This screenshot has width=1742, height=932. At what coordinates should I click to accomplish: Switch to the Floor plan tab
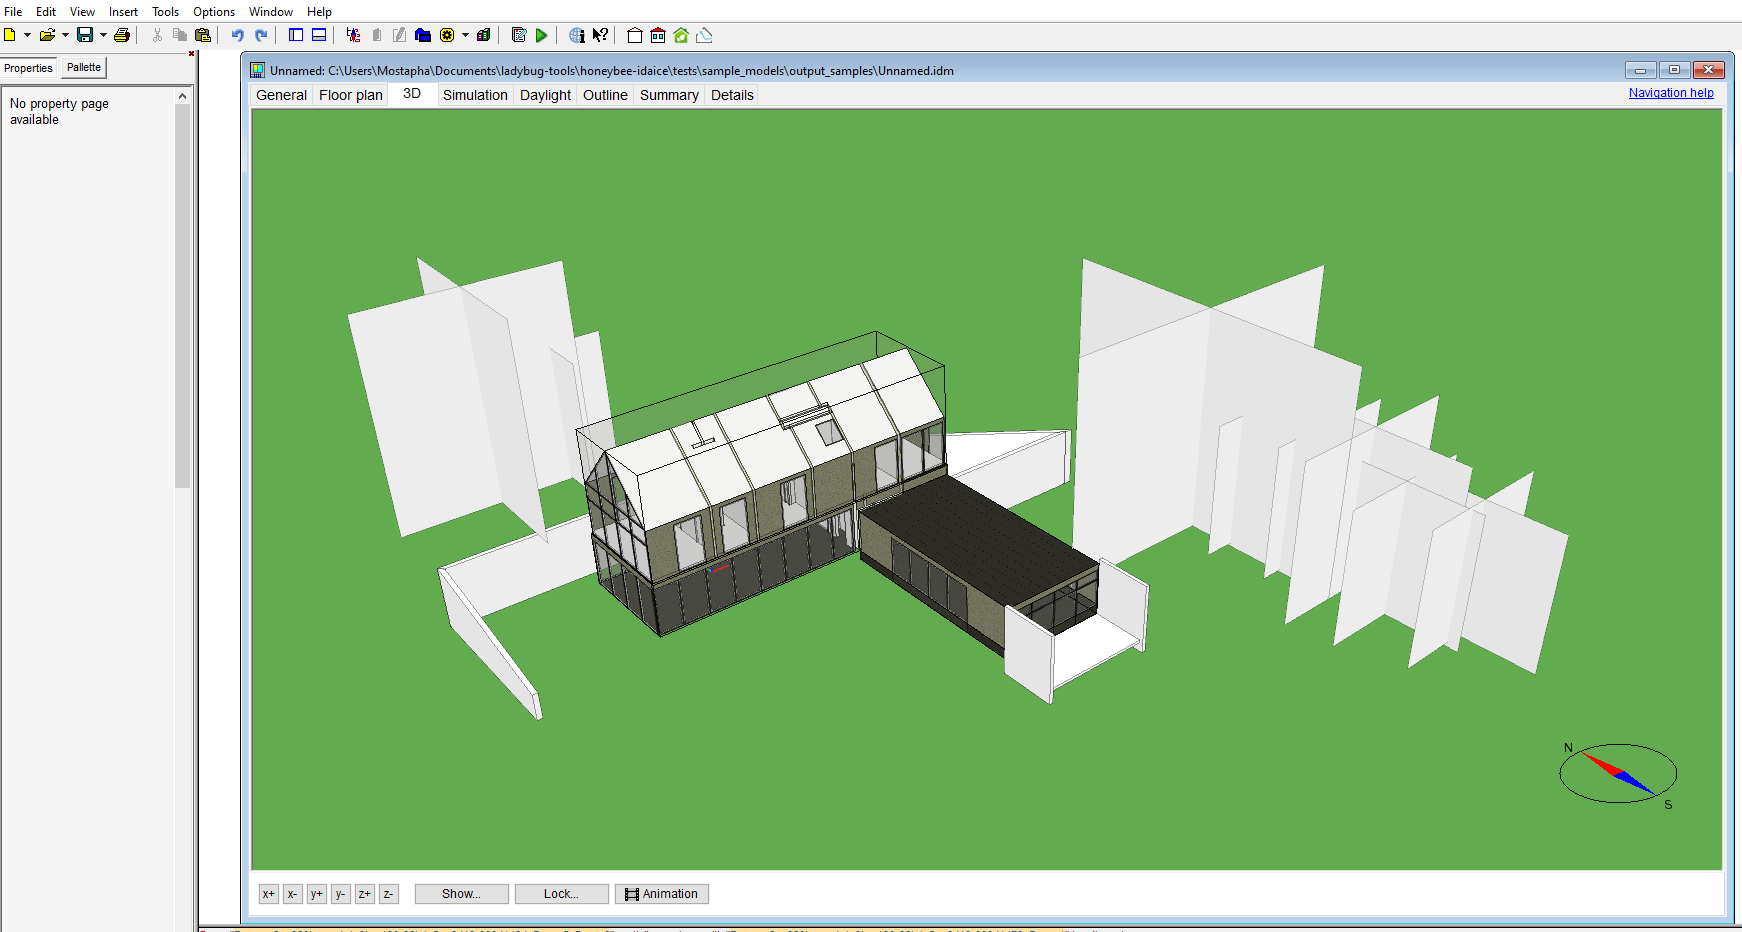(x=350, y=95)
